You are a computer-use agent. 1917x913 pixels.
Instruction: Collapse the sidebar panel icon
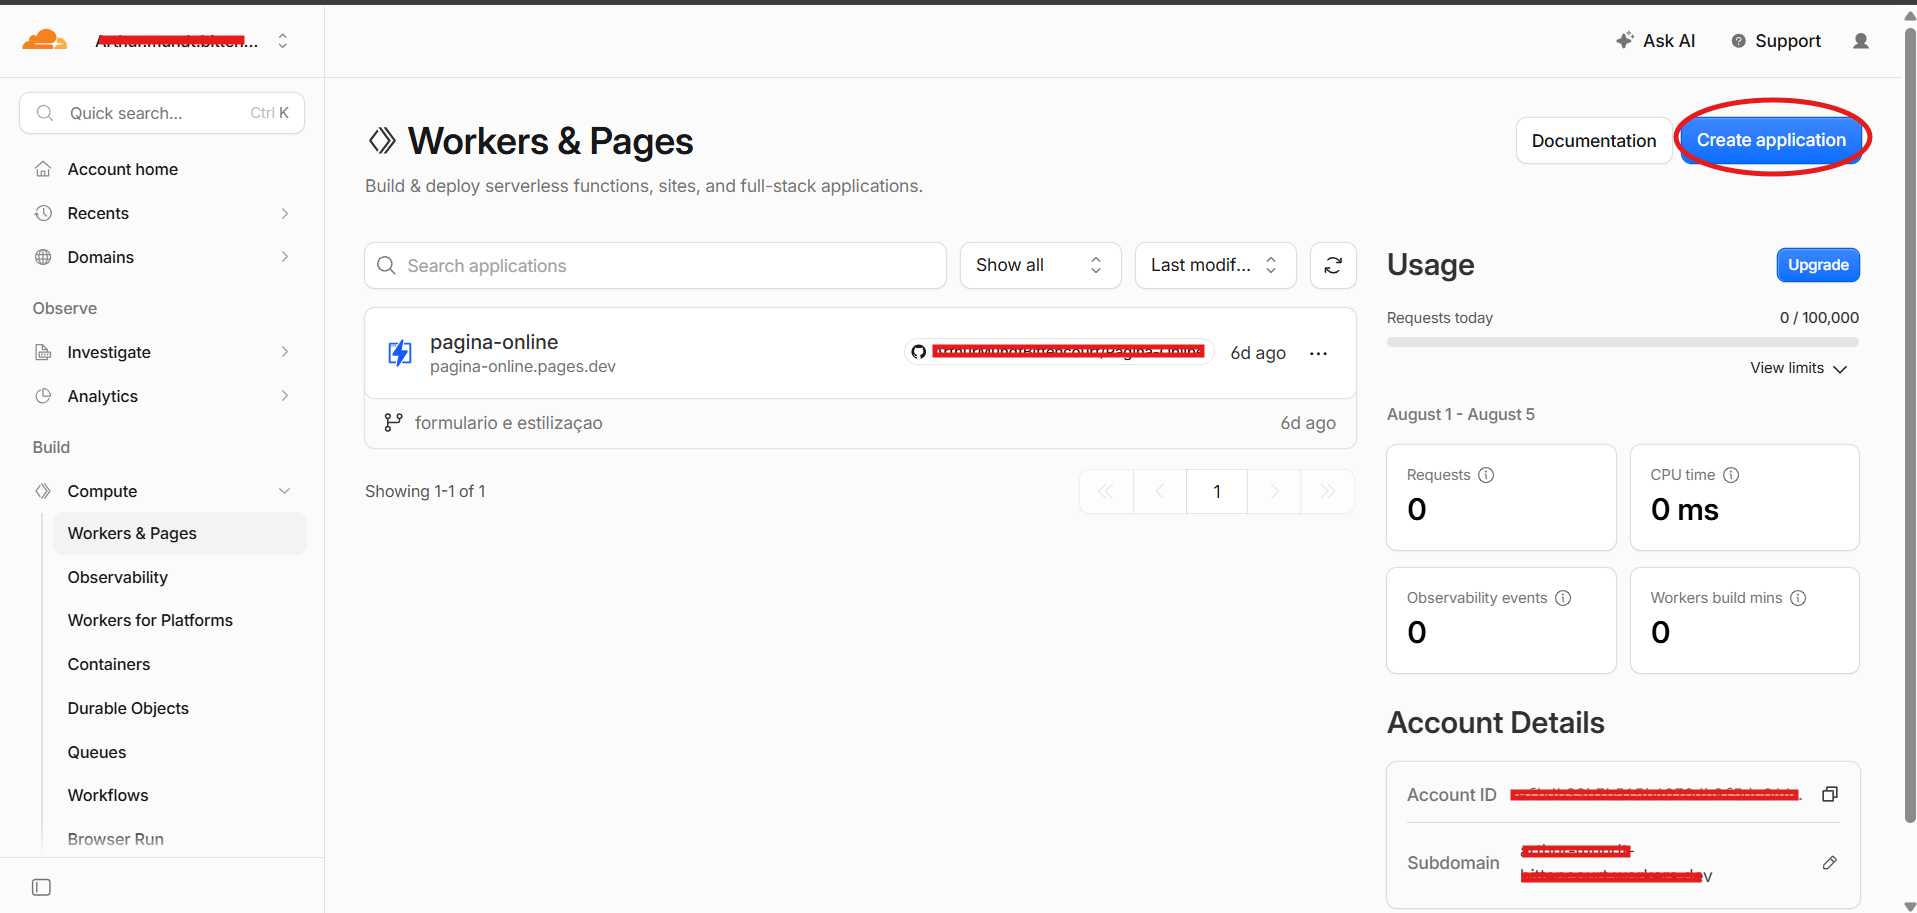41,887
